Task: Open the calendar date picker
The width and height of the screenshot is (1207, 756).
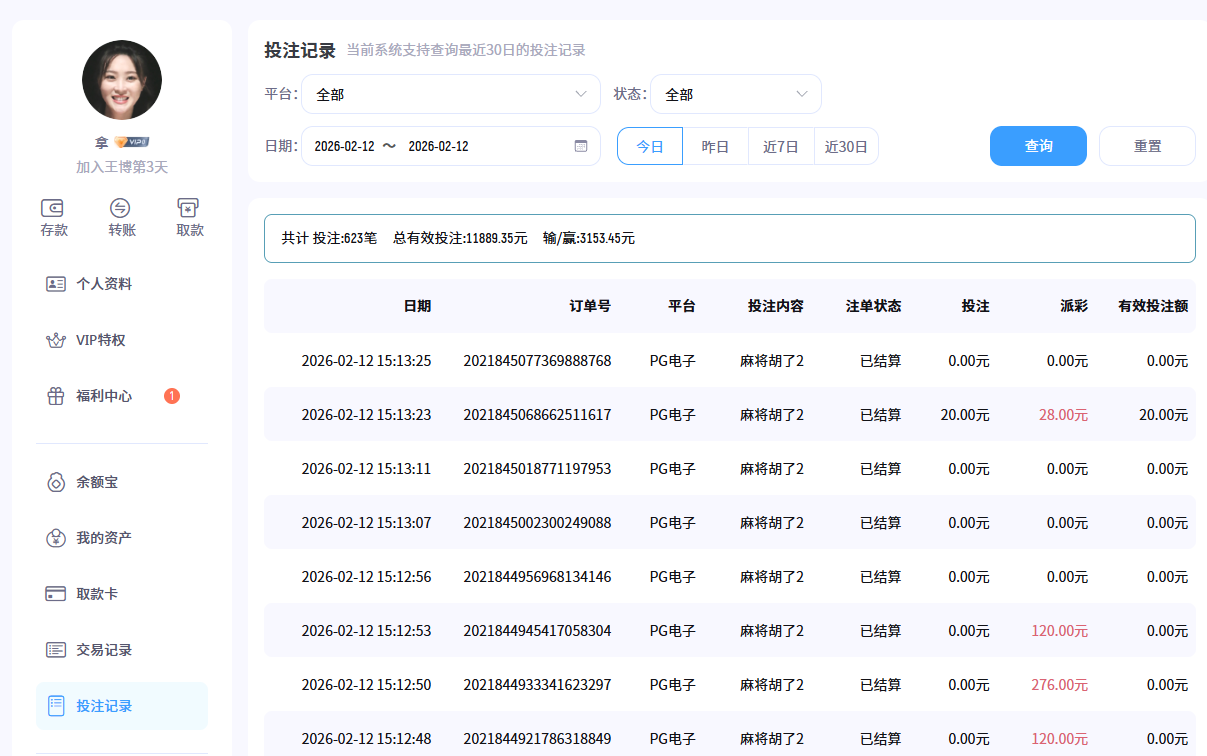Action: [x=580, y=145]
